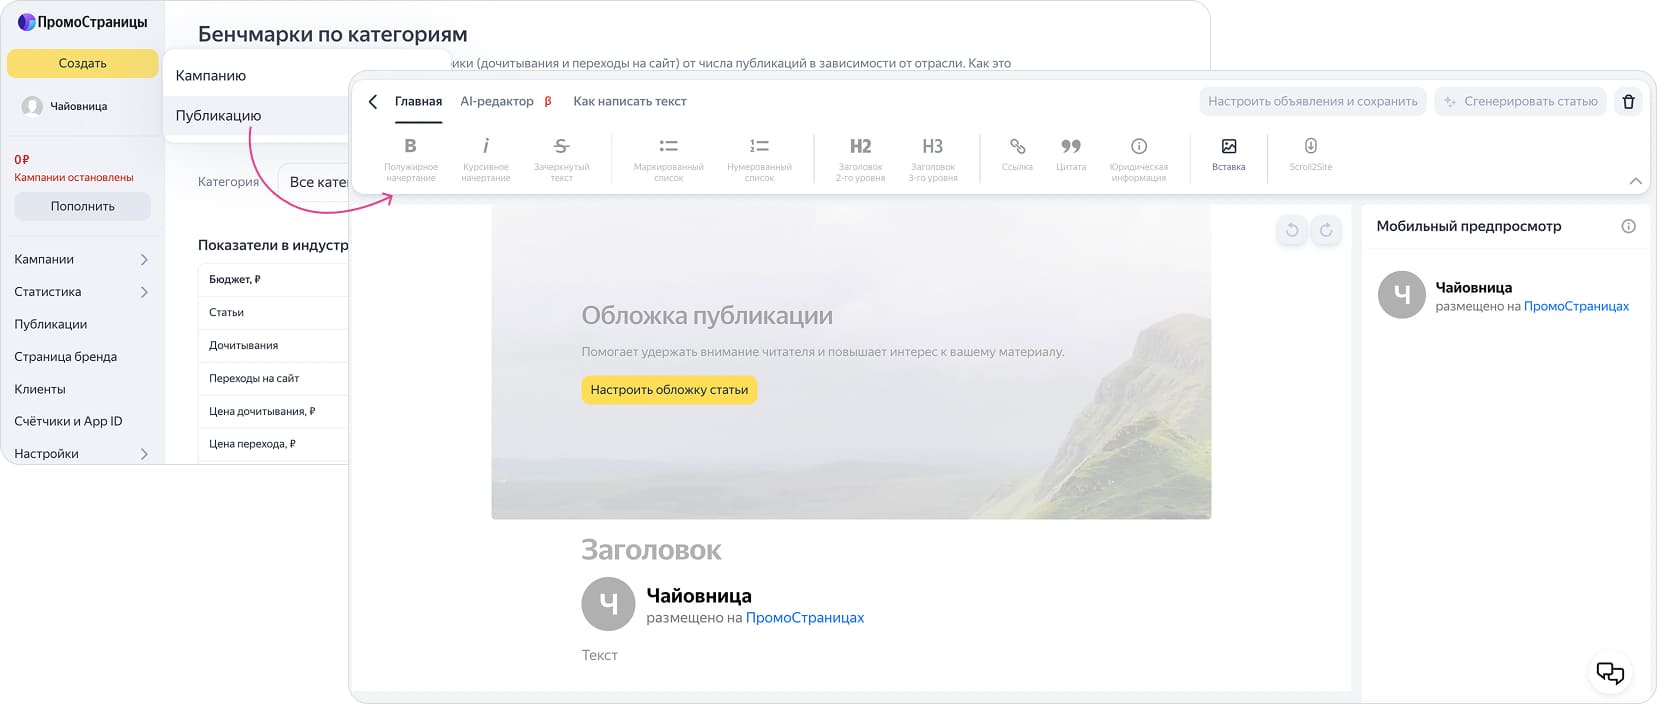The image size is (1657, 704).
Task: Click Сгенерировать статью button
Action: (1520, 101)
